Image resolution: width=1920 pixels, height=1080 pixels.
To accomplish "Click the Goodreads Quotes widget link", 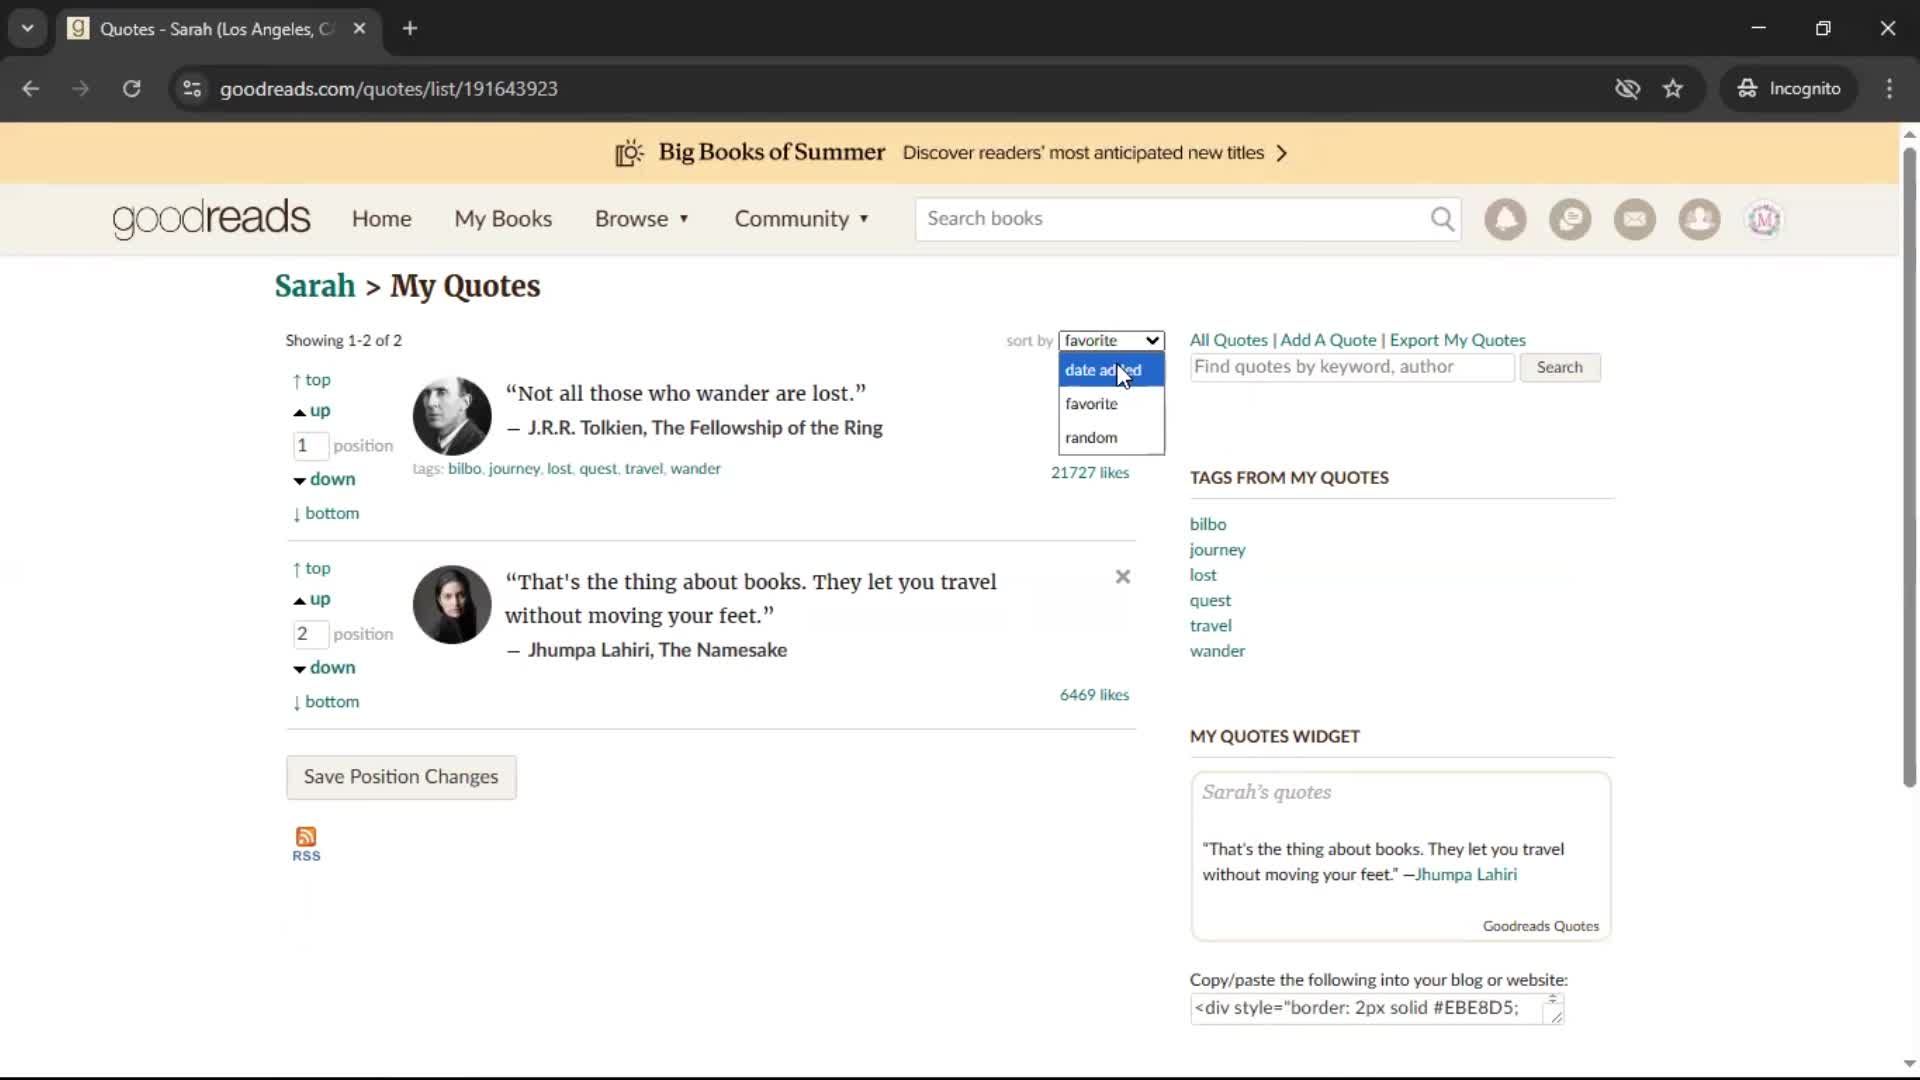I will click(1541, 926).
